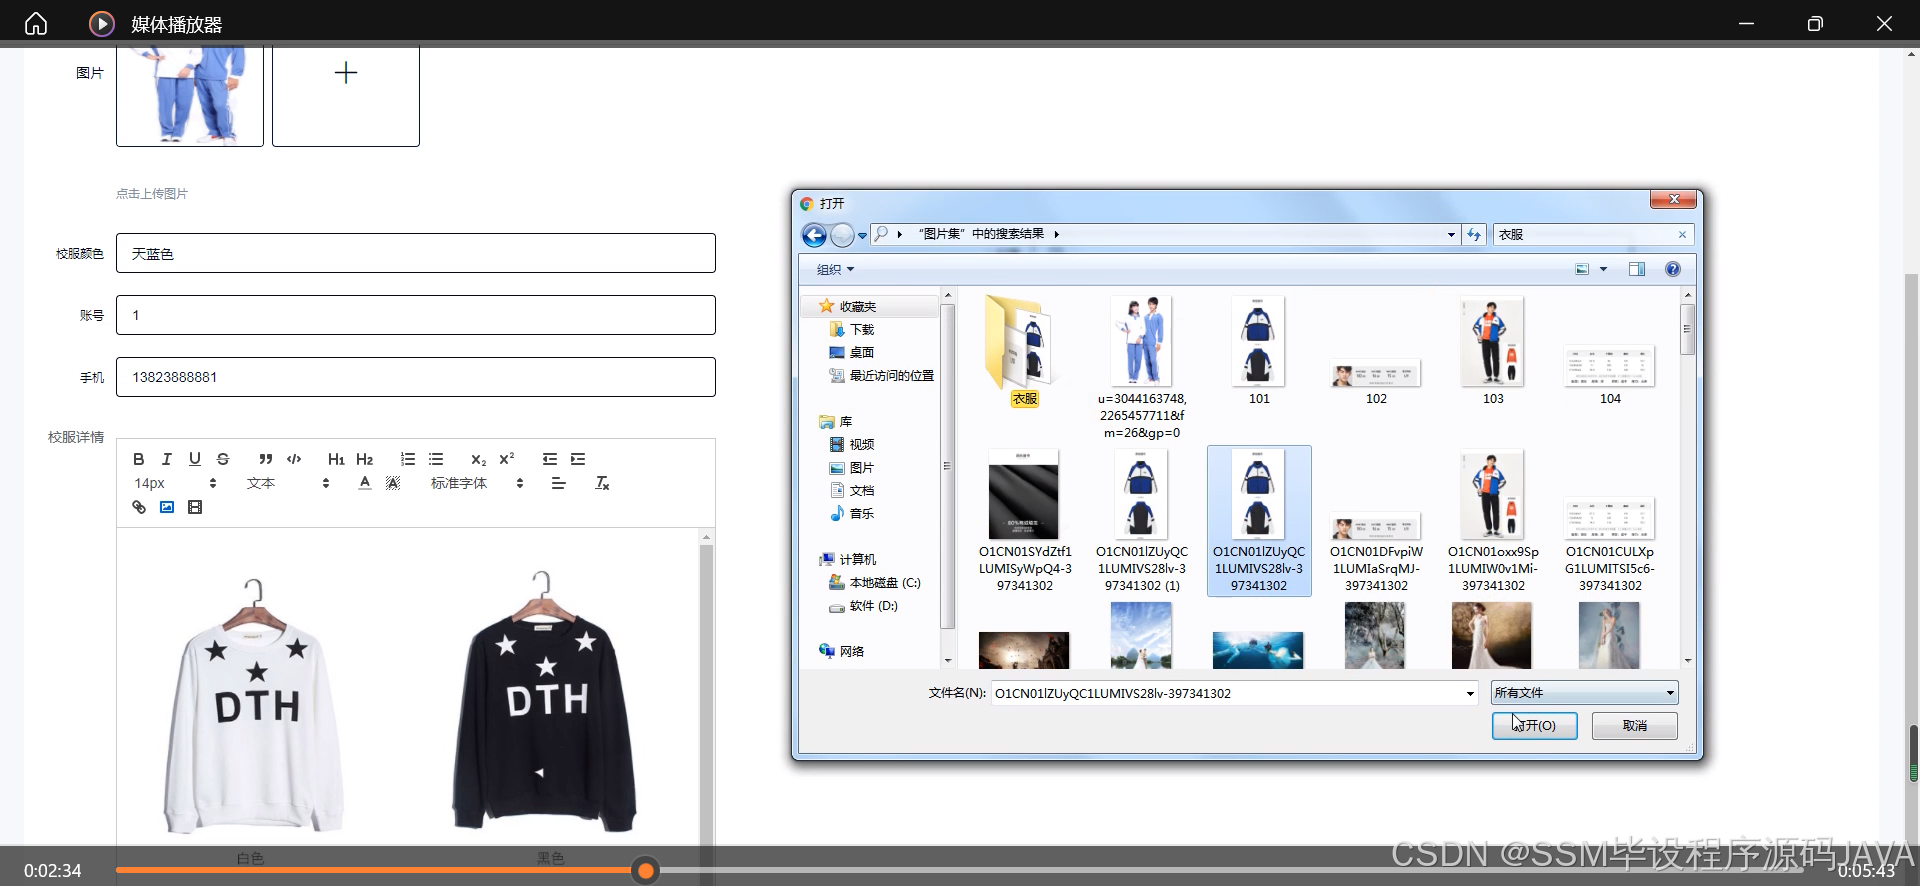
Task: Apply superscript formatting
Action: [507, 459]
